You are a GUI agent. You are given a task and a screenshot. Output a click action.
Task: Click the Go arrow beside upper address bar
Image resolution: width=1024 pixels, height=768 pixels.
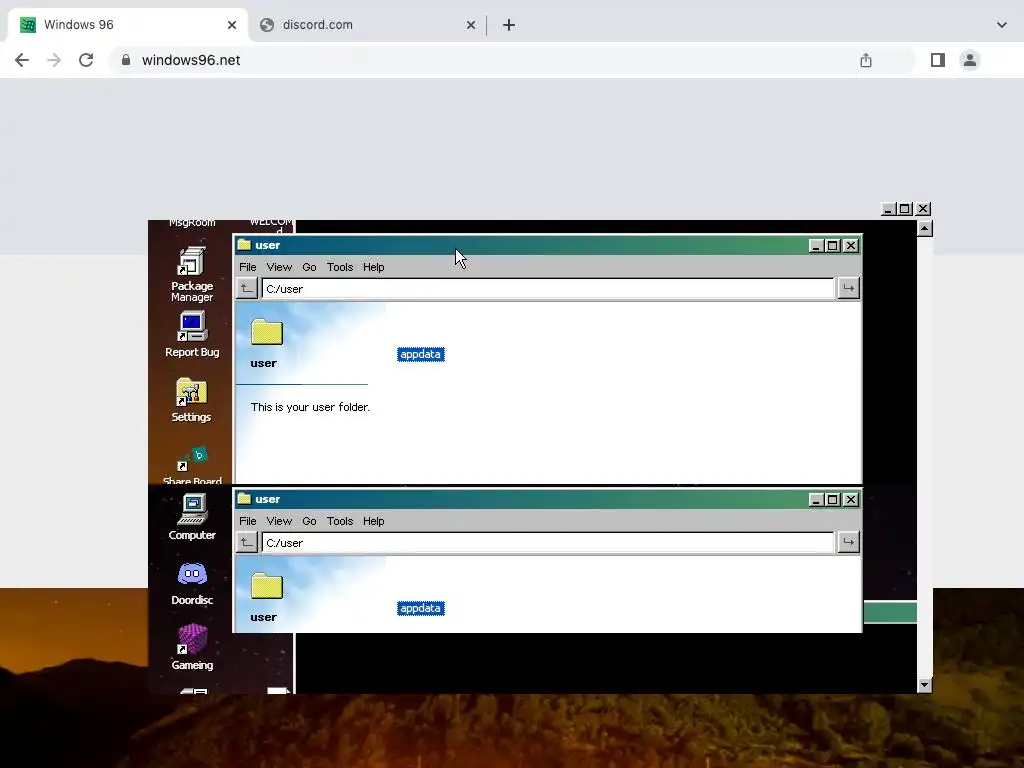[x=848, y=289]
